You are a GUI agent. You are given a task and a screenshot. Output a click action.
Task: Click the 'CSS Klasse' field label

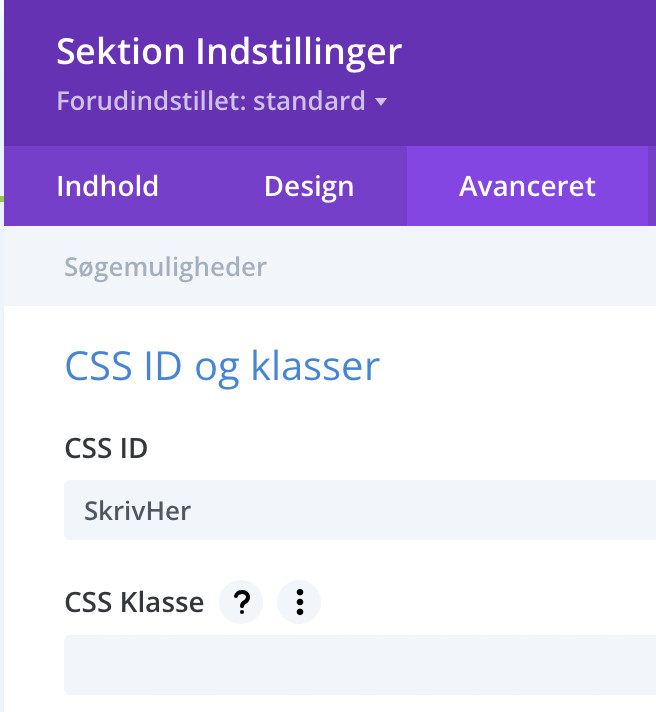pos(134,603)
